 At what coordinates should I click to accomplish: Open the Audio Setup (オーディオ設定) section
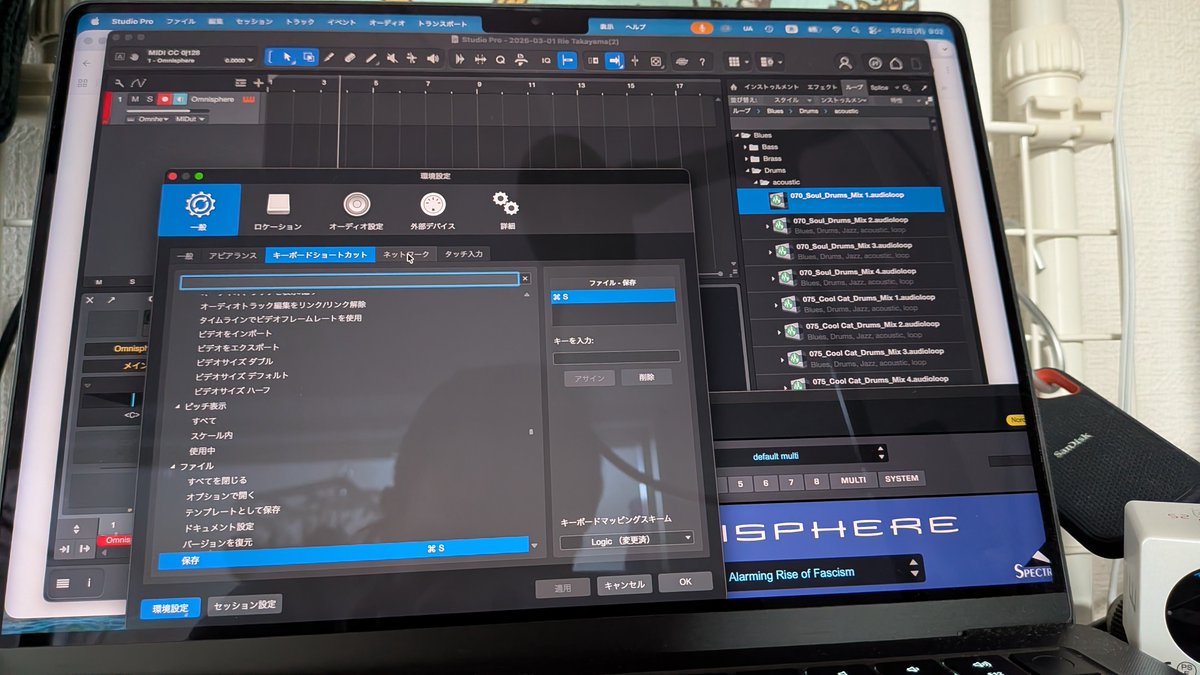[x=356, y=211]
